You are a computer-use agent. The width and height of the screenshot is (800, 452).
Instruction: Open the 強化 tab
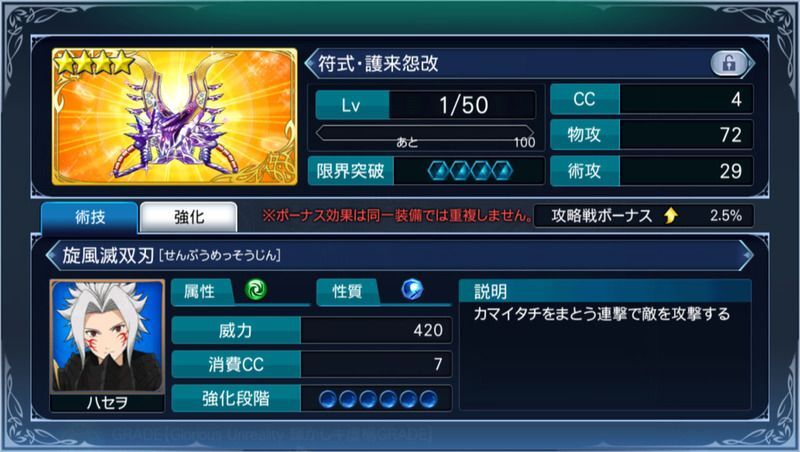pyautogui.click(x=189, y=218)
